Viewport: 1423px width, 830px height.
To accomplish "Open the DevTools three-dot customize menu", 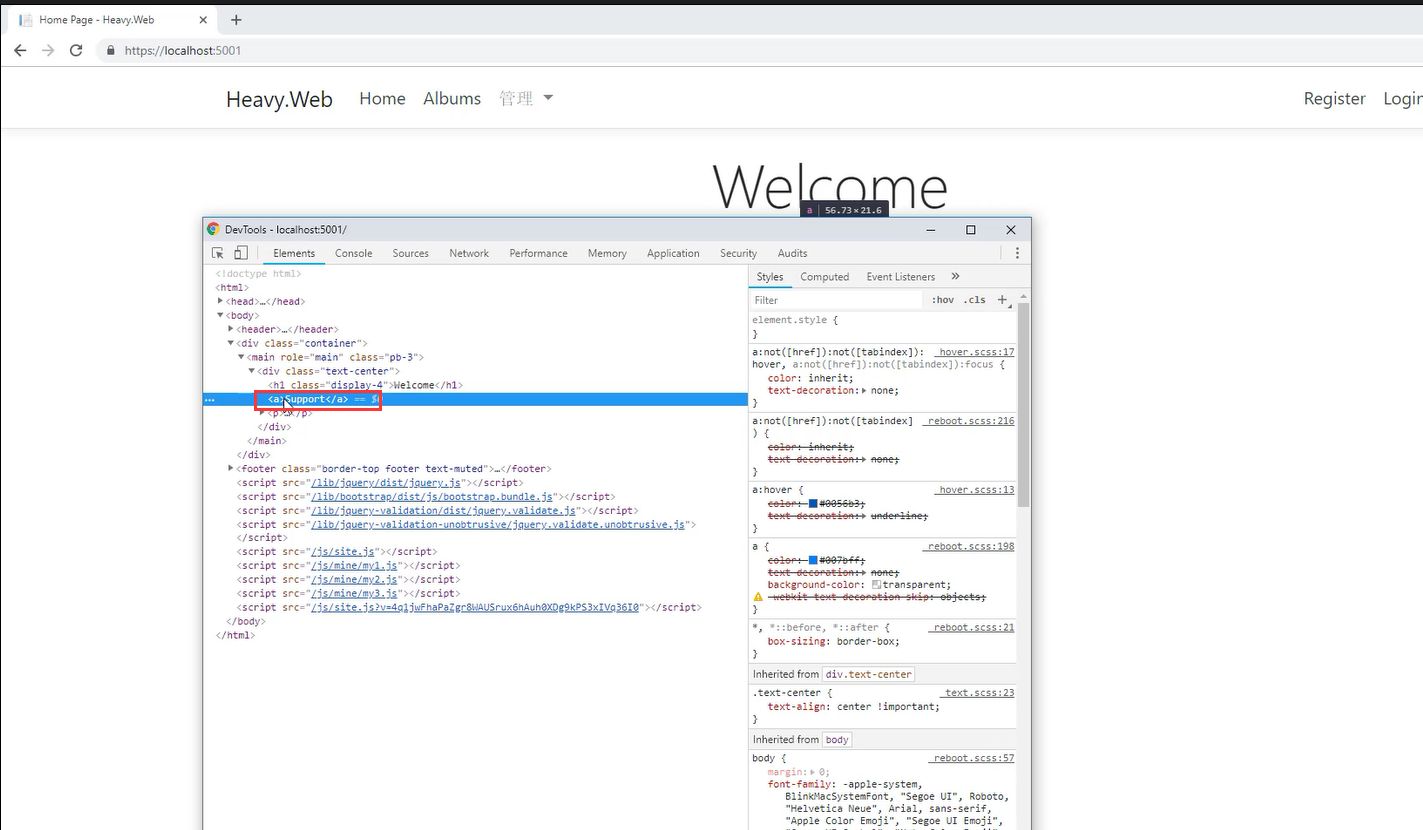I will click(x=1017, y=253).
